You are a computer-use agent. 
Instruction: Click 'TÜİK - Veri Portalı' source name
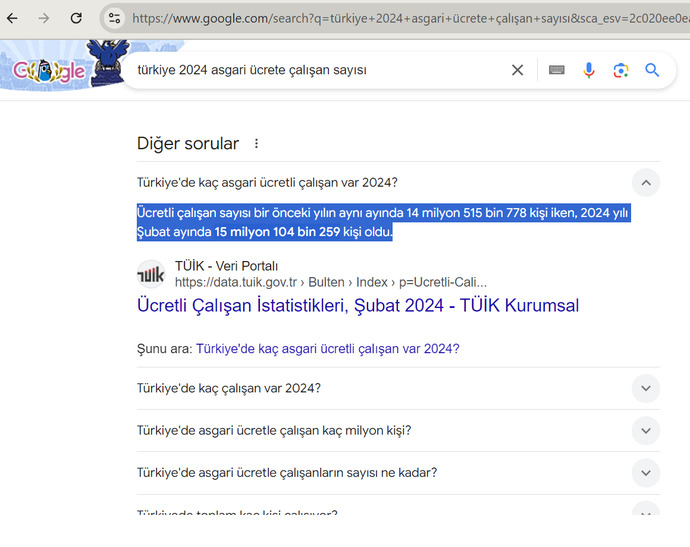point(226,266)
